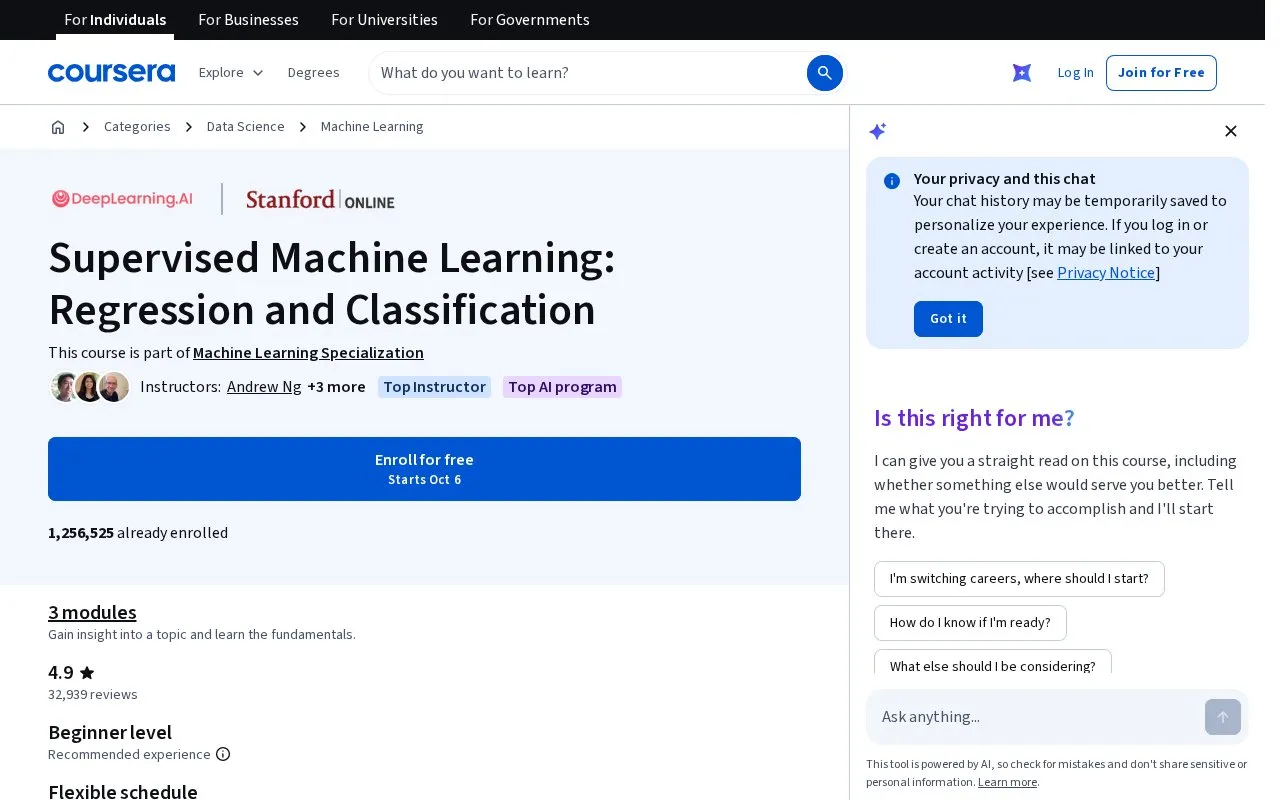Open the Privacy Notice link

(1106, 273)
